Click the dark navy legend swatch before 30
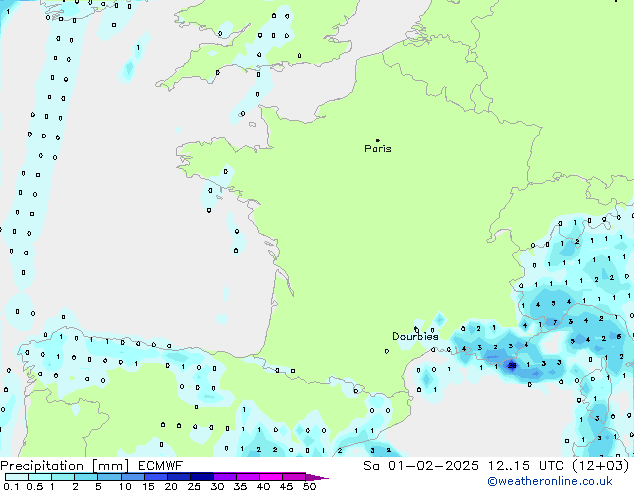The height and width of the screenshot is (490, 634). (x=202, y=477)
